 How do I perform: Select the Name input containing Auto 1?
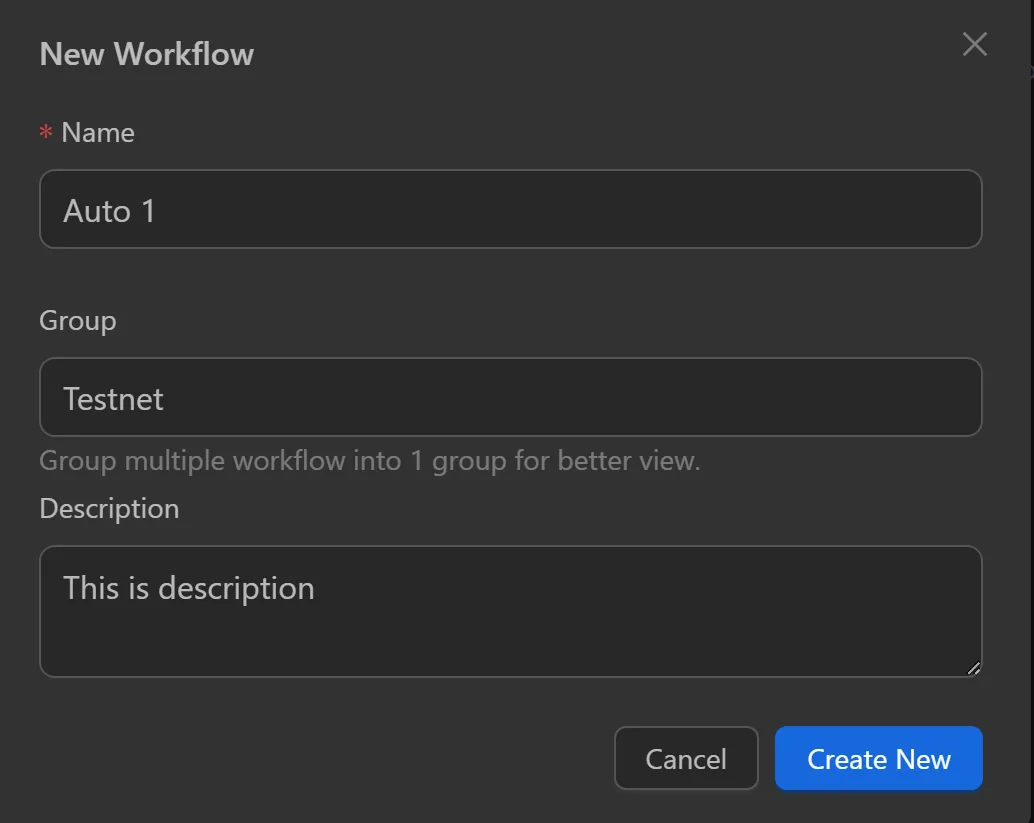pyautogui.click(x=511, y=209)
